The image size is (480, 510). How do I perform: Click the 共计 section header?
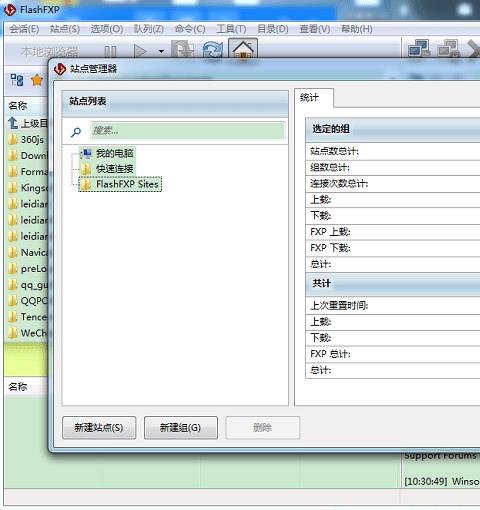tap(393, 284)
